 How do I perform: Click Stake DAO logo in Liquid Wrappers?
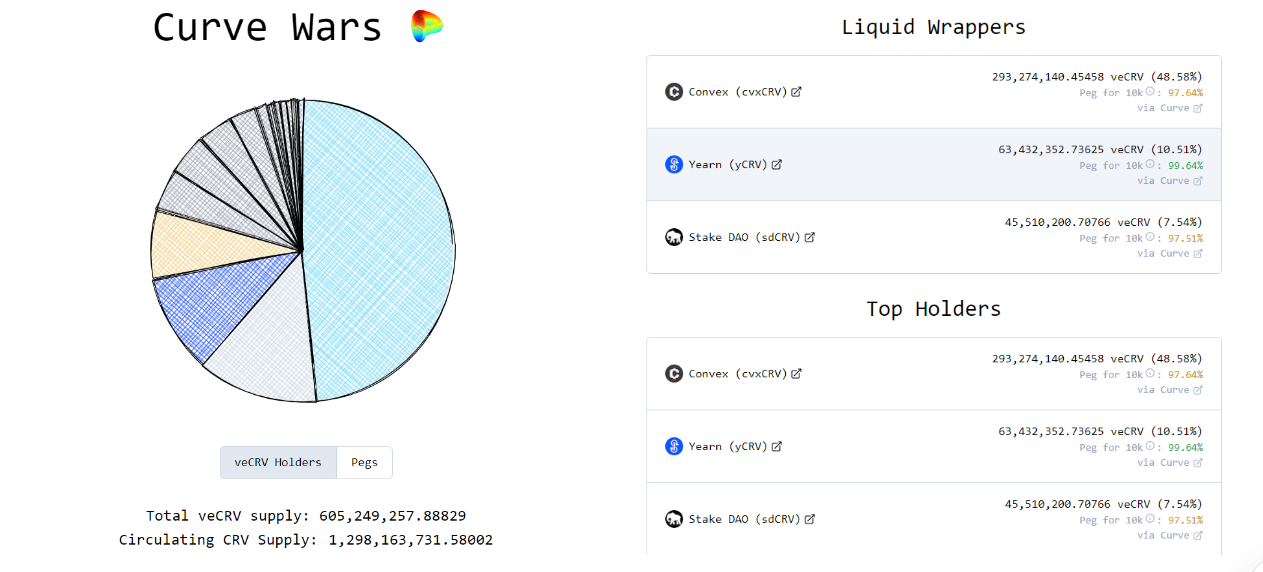coord(674,237)
